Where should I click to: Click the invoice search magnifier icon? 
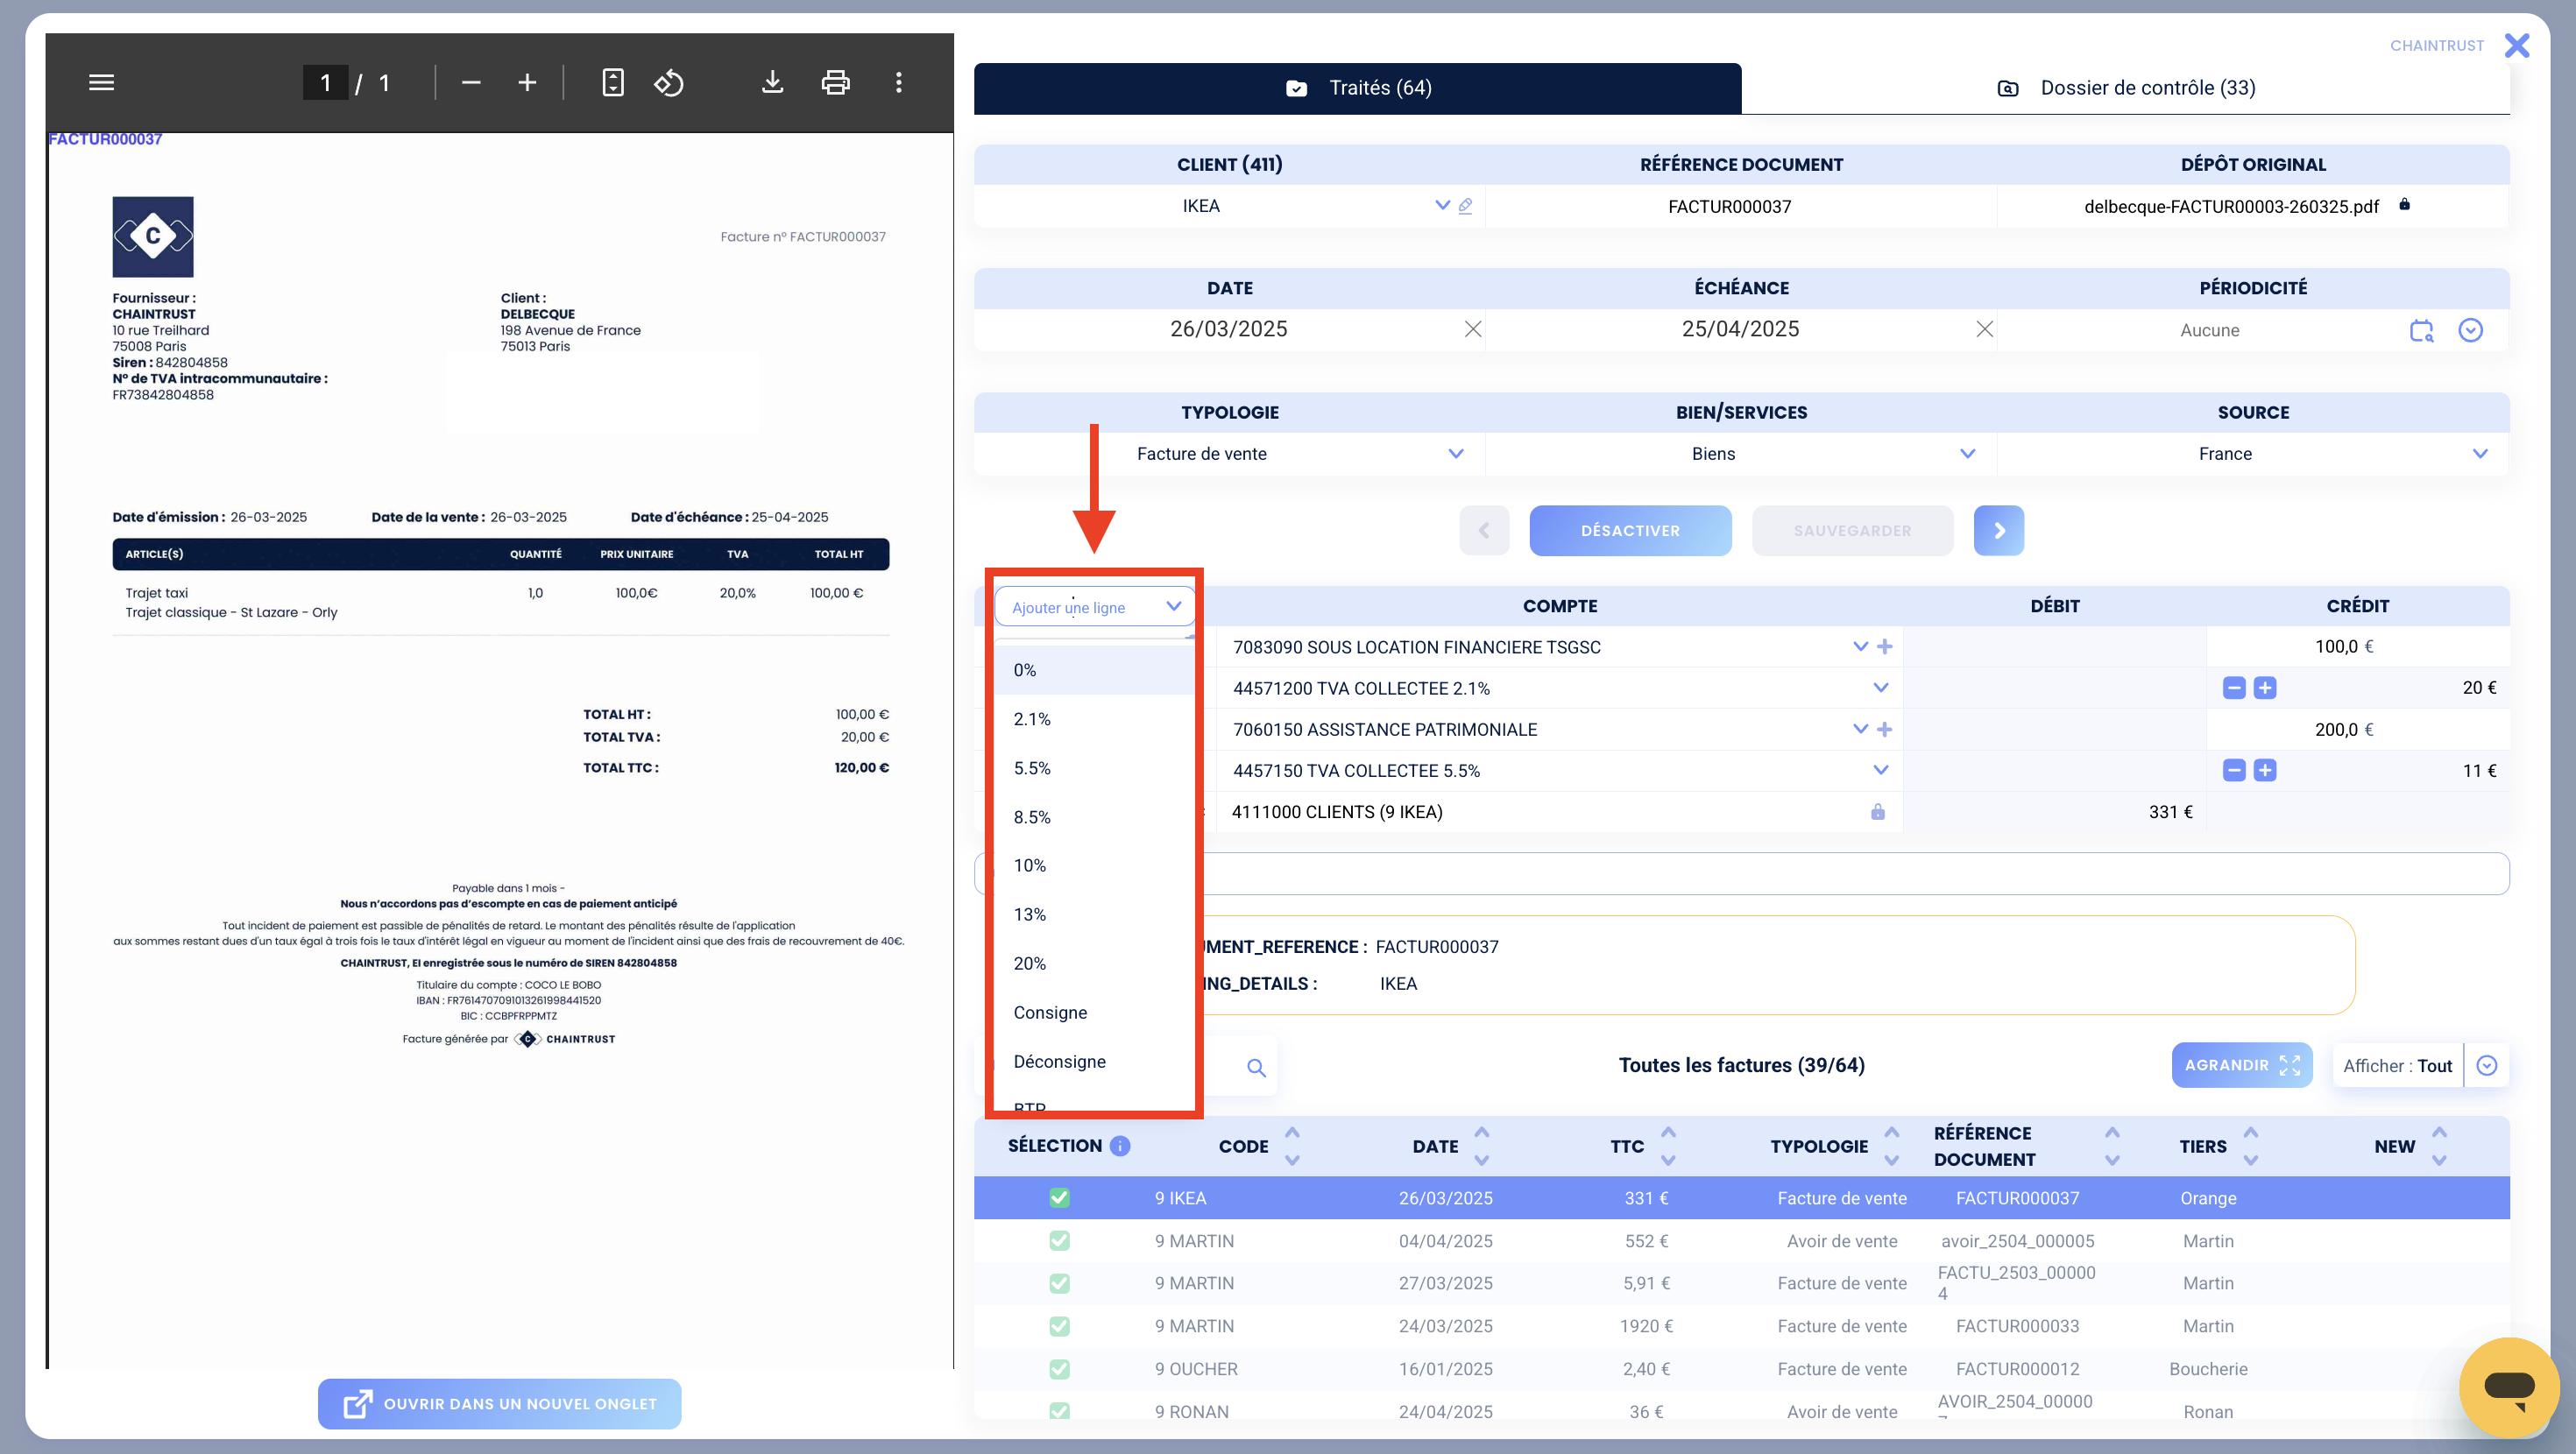(x=1256, y=1067)
